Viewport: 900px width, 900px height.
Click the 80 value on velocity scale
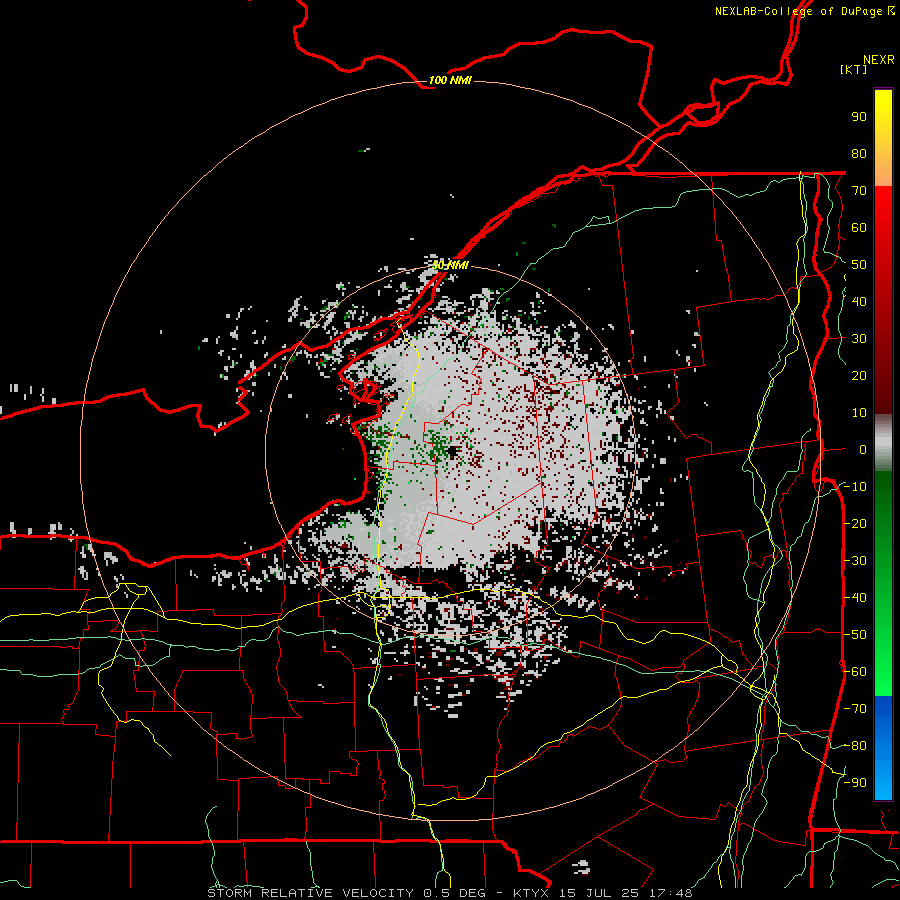[859, 153]
